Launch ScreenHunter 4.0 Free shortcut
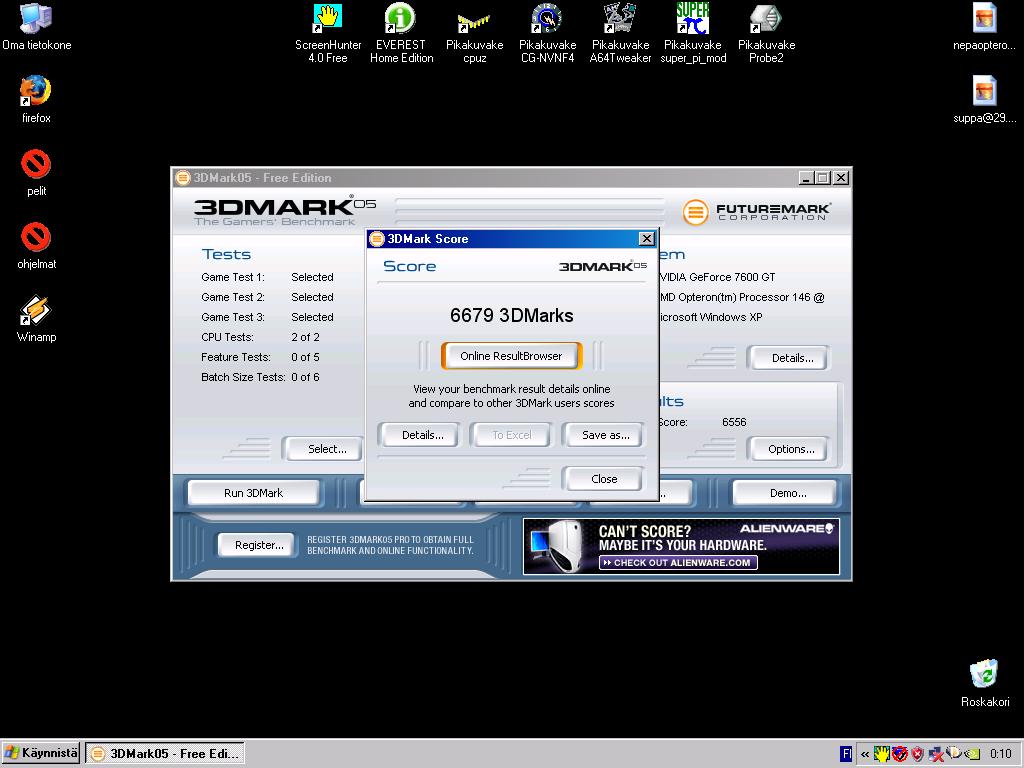 (328, 33)
